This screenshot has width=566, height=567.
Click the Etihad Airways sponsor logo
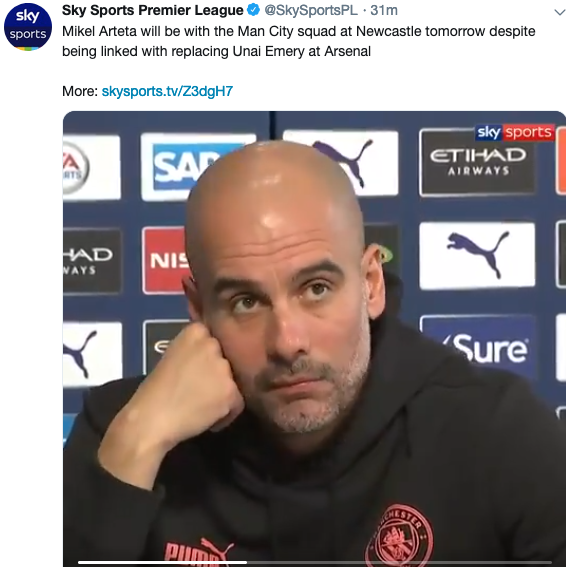(477, 163)
